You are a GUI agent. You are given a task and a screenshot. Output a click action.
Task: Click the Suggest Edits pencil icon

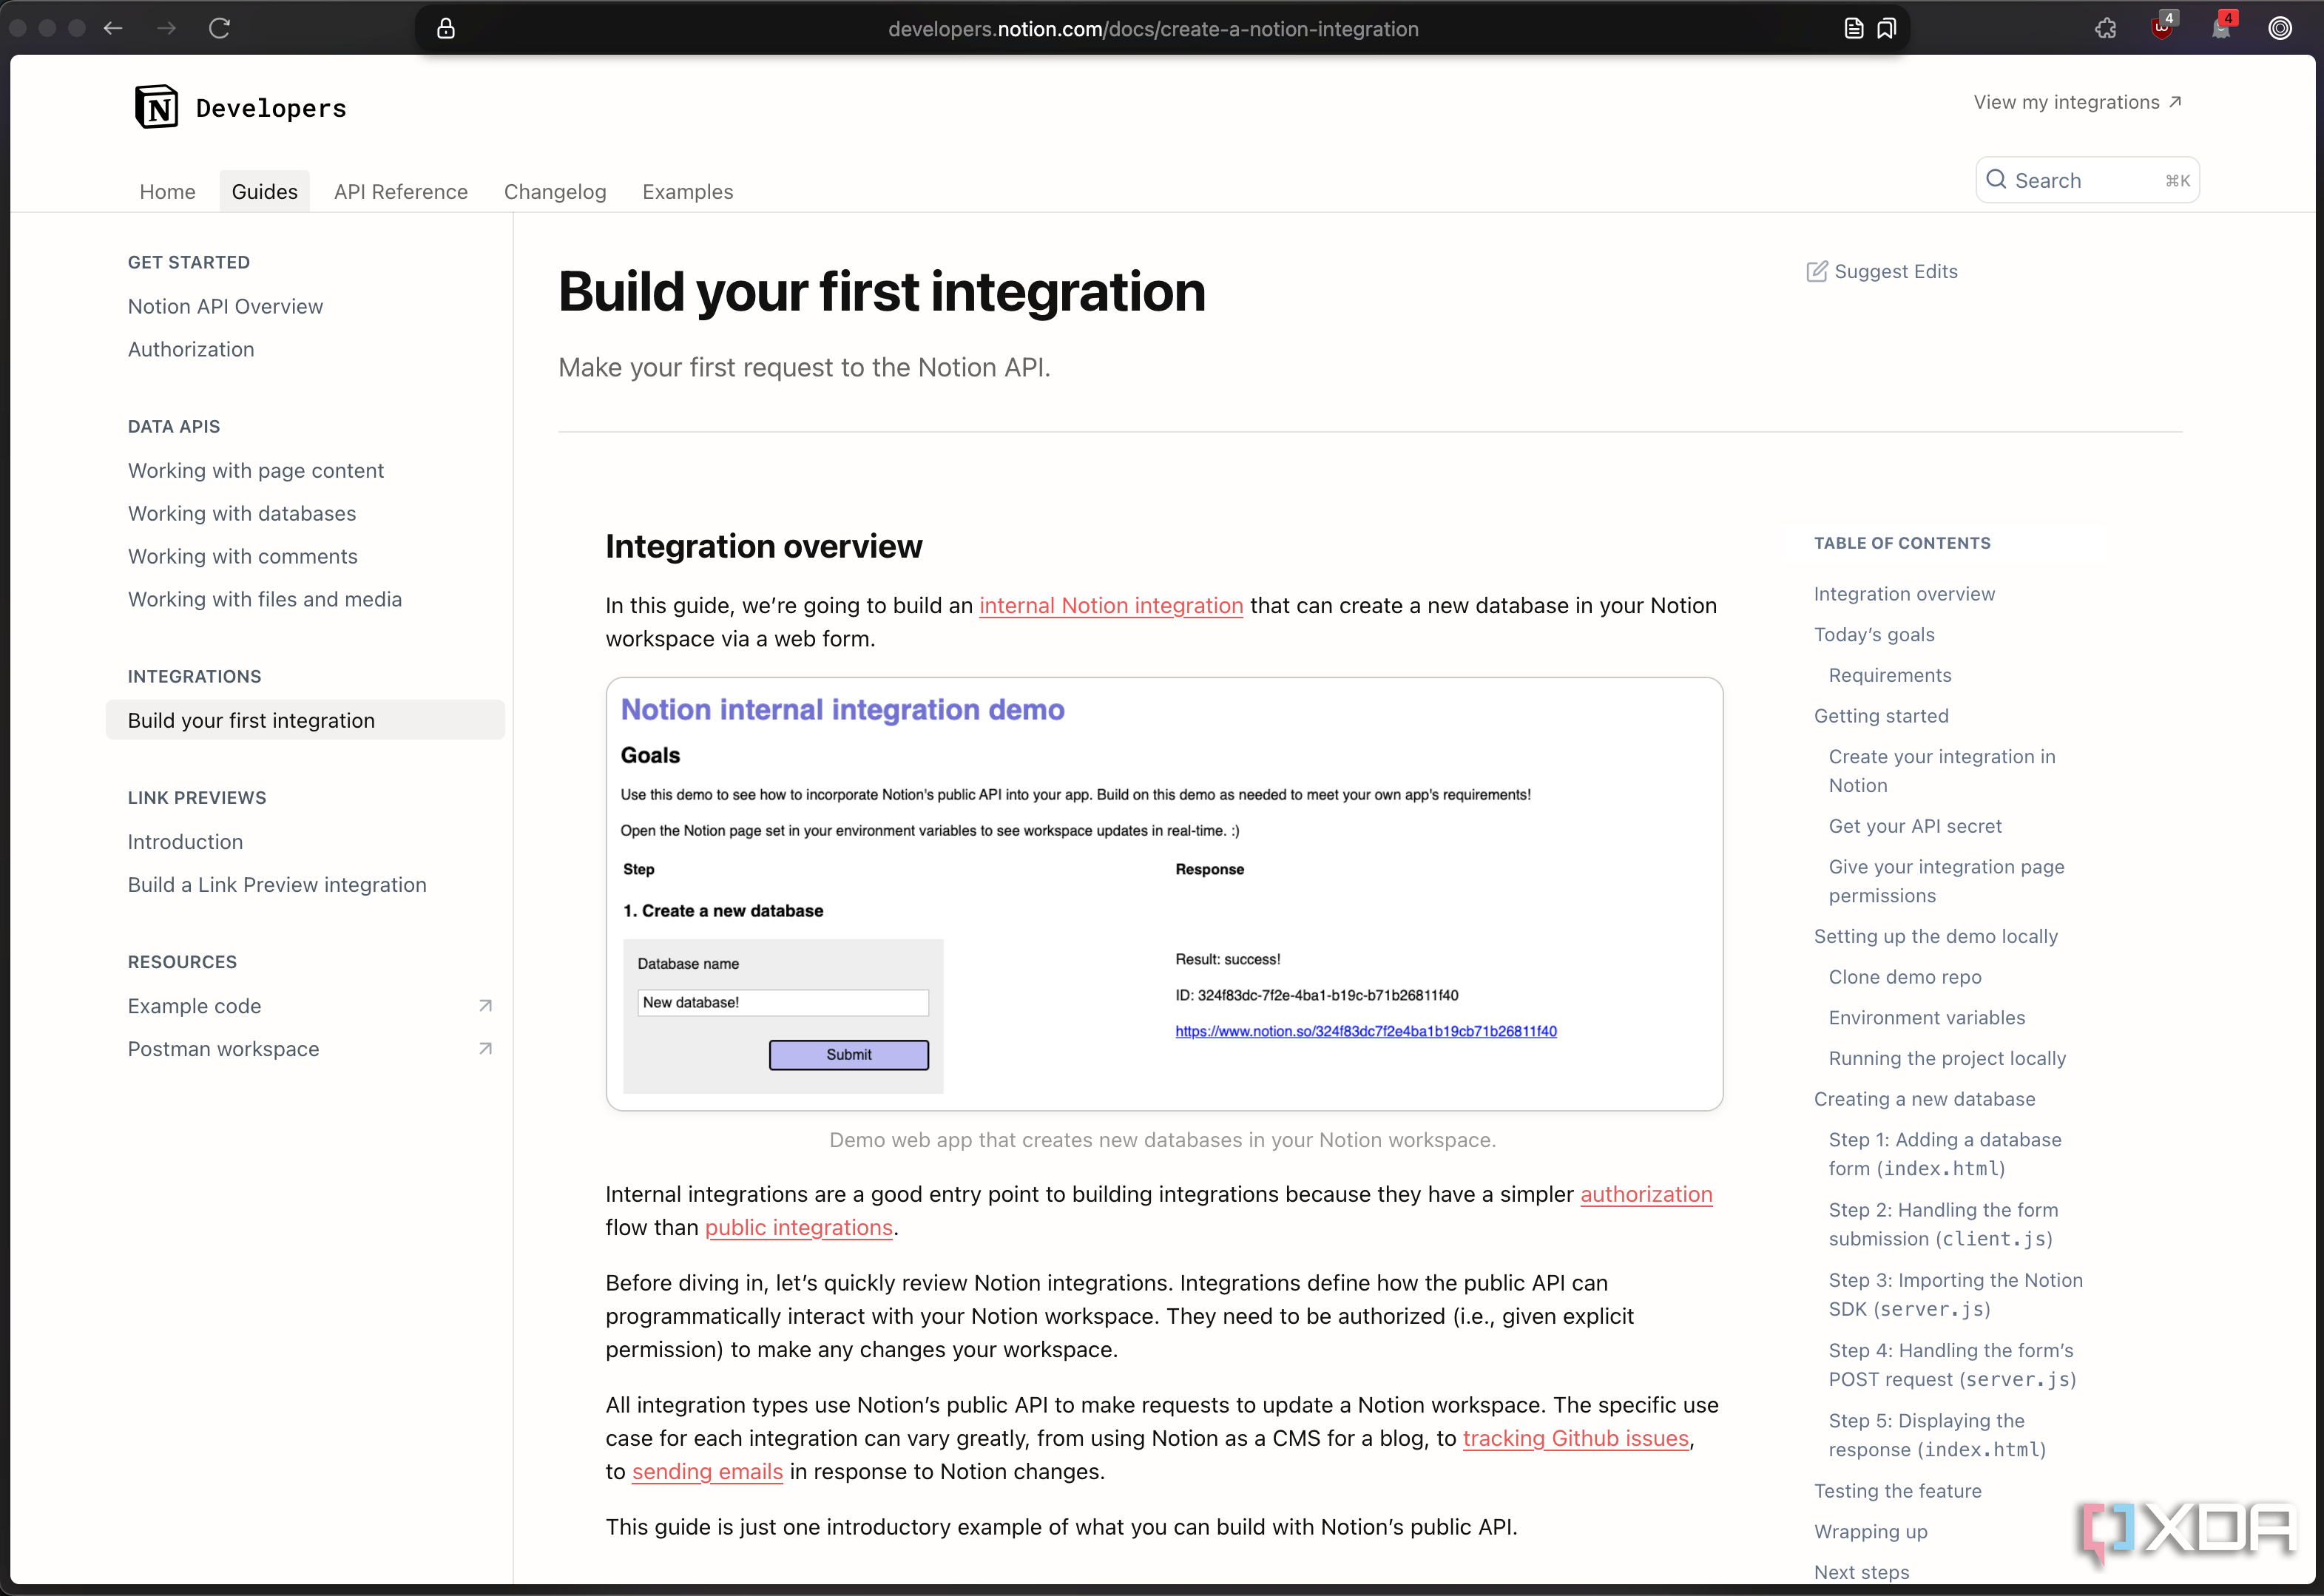click(x=1817, y=271)
